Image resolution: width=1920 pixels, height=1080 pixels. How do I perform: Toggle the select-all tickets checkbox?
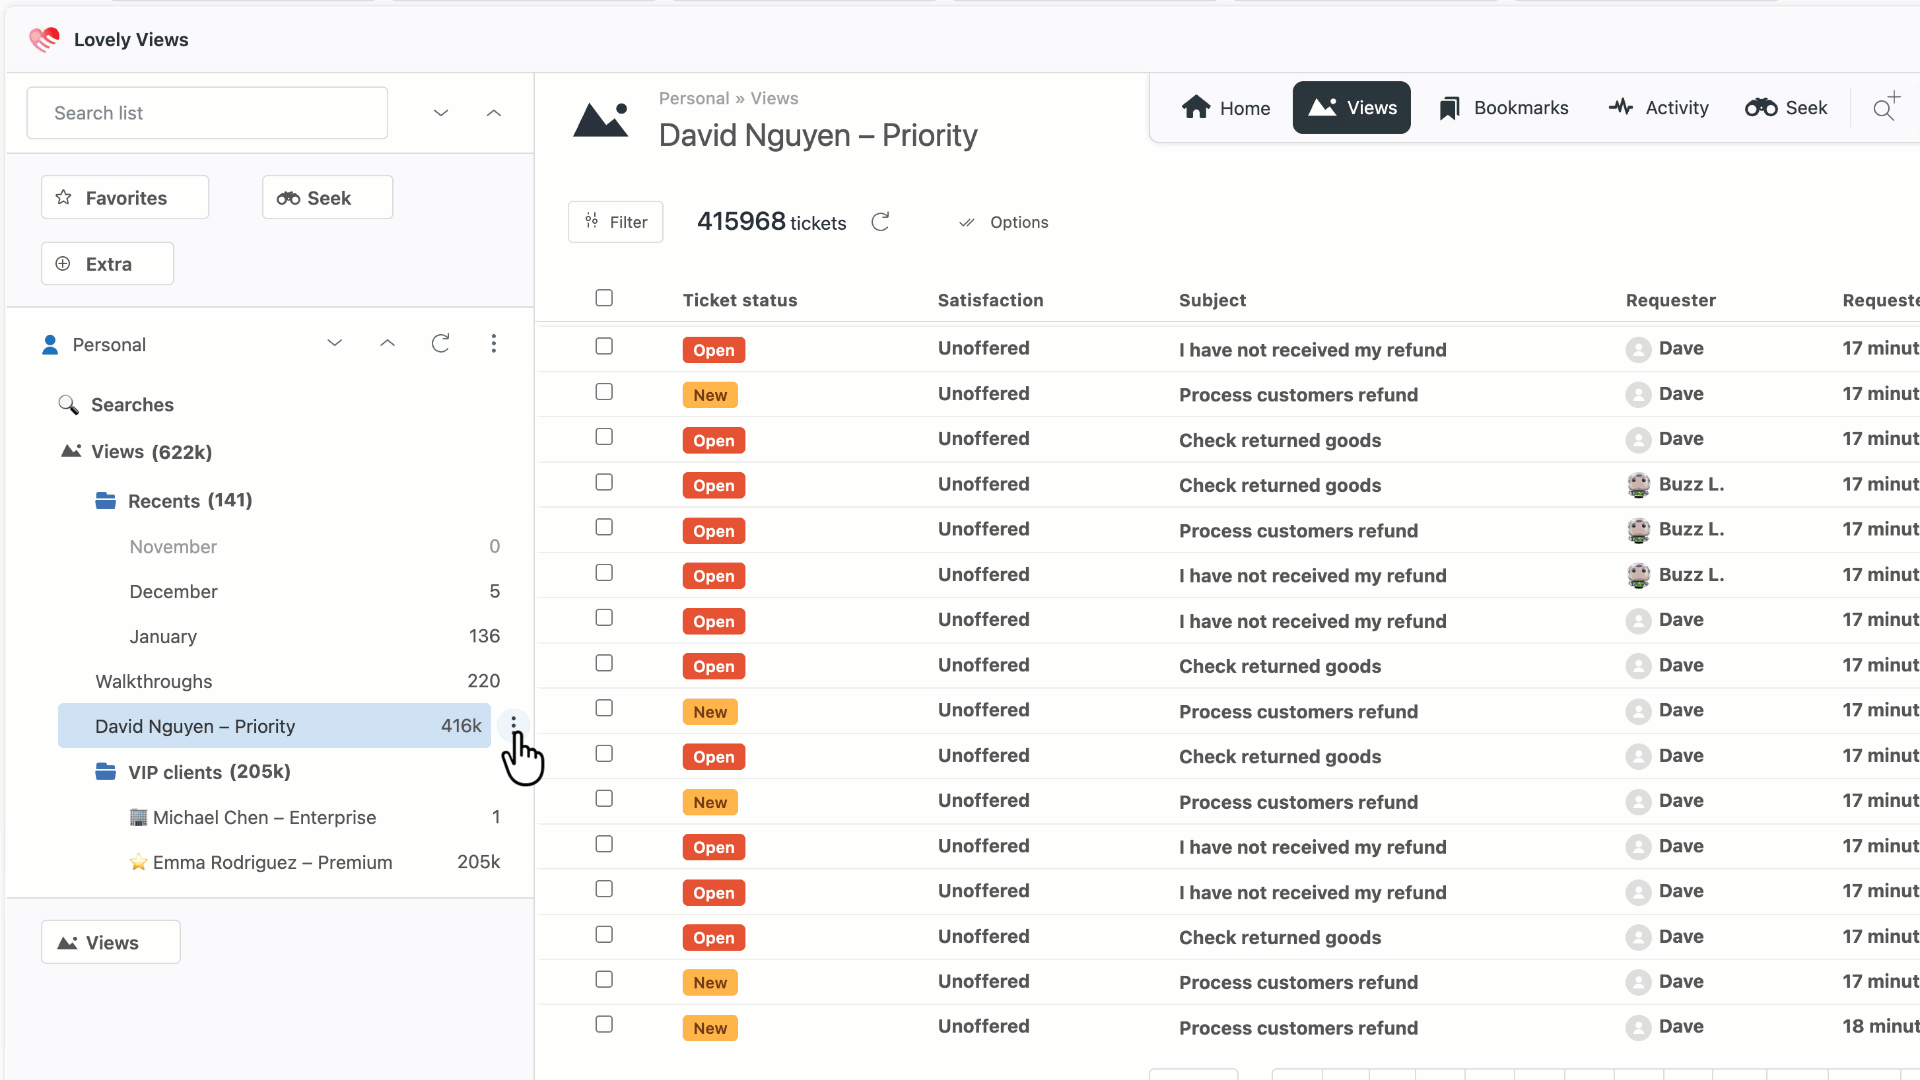[x=604, y=298]
